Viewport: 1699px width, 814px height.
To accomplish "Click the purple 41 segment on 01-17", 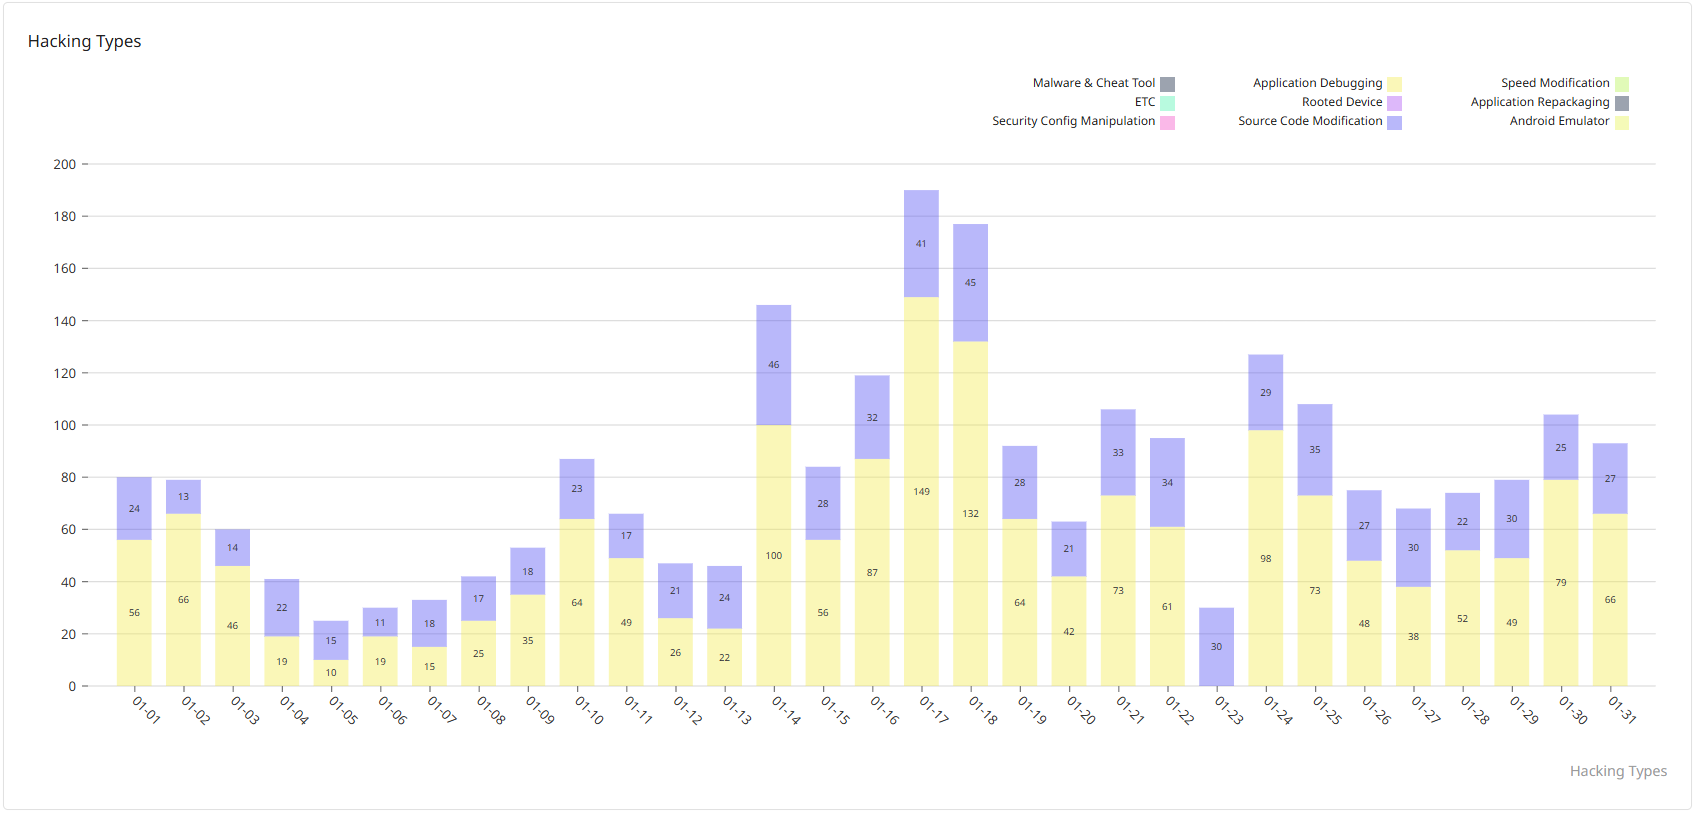I will [x=921, y=243].
